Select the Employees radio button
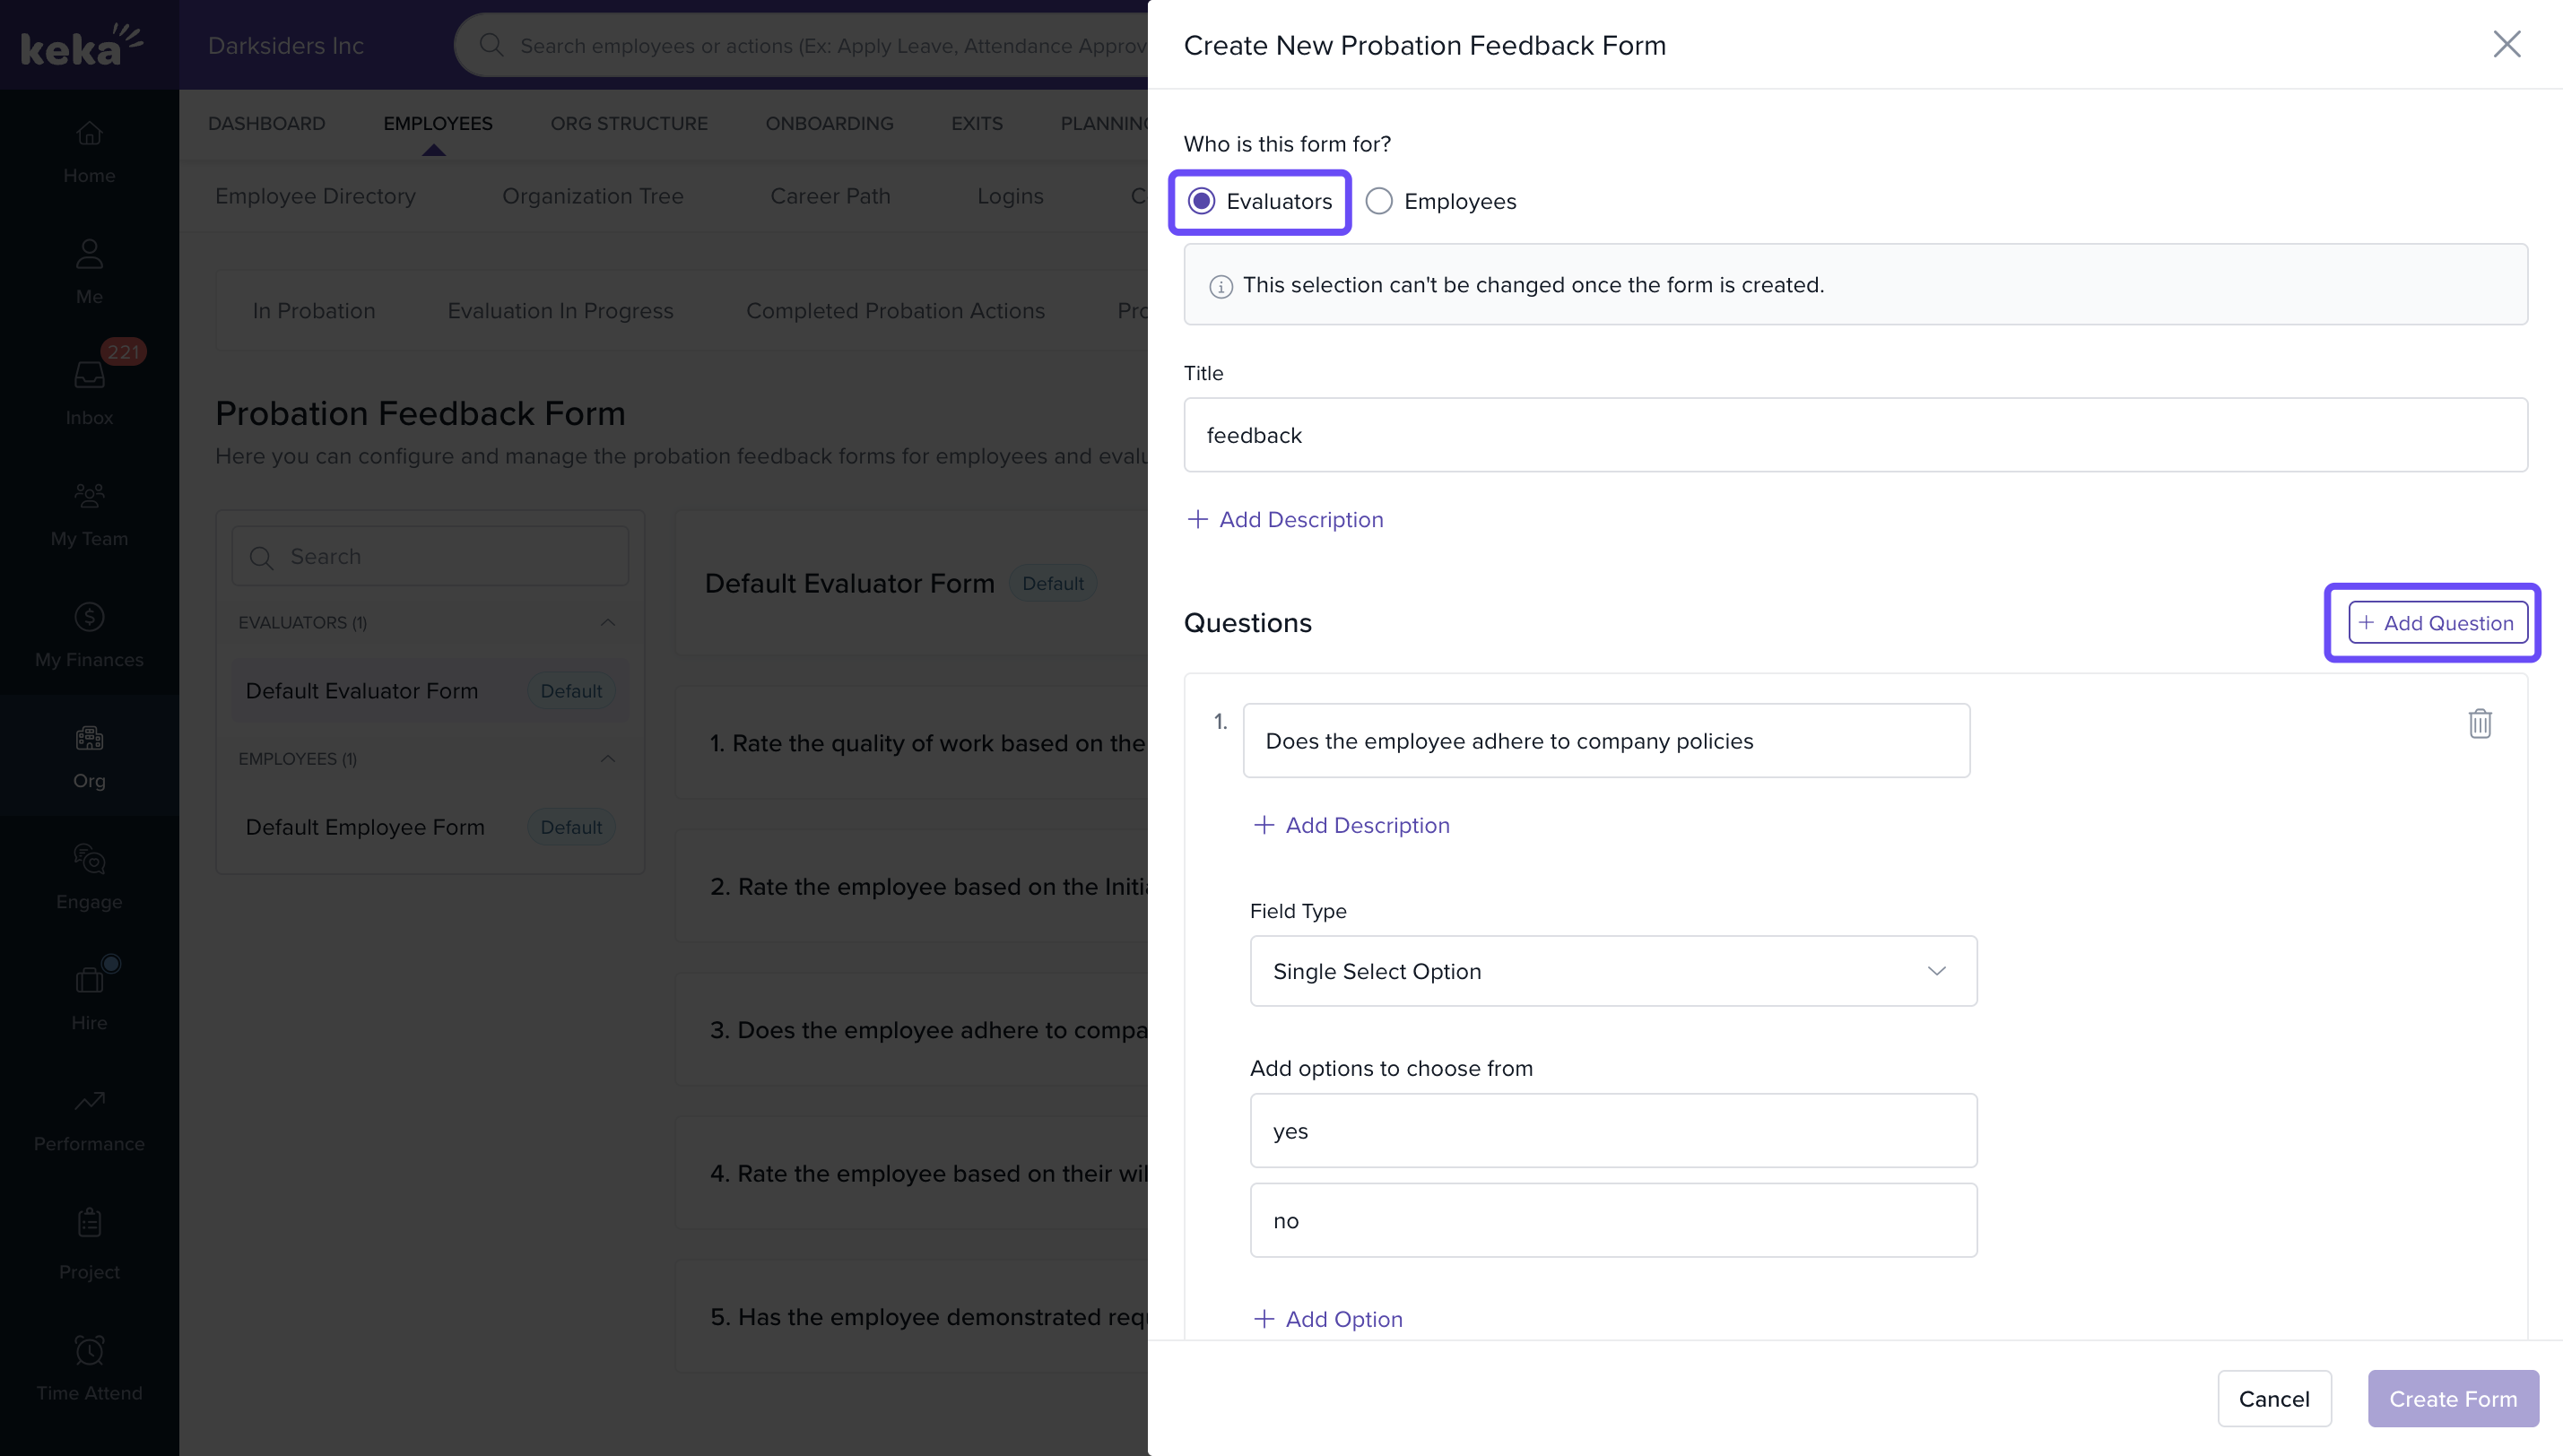This screenshot has width=2563, height=1456. pos(1379,201)
